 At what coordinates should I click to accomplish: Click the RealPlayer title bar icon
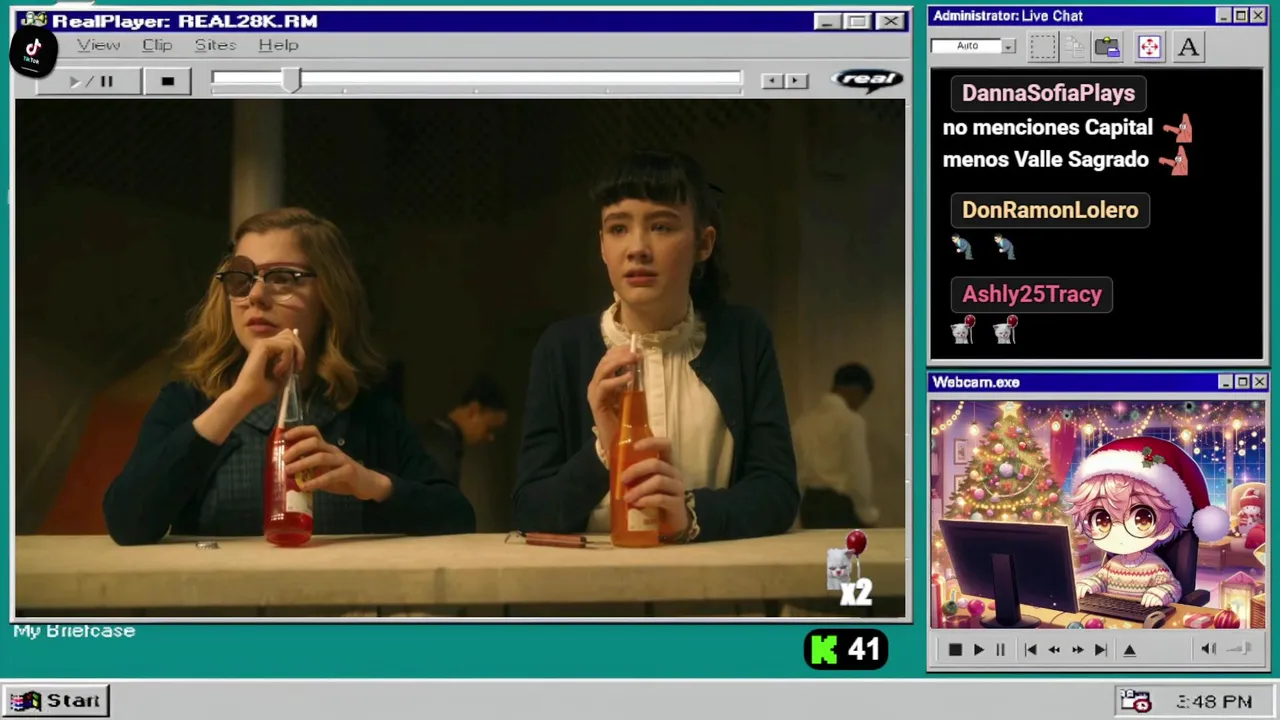(33, 20)
